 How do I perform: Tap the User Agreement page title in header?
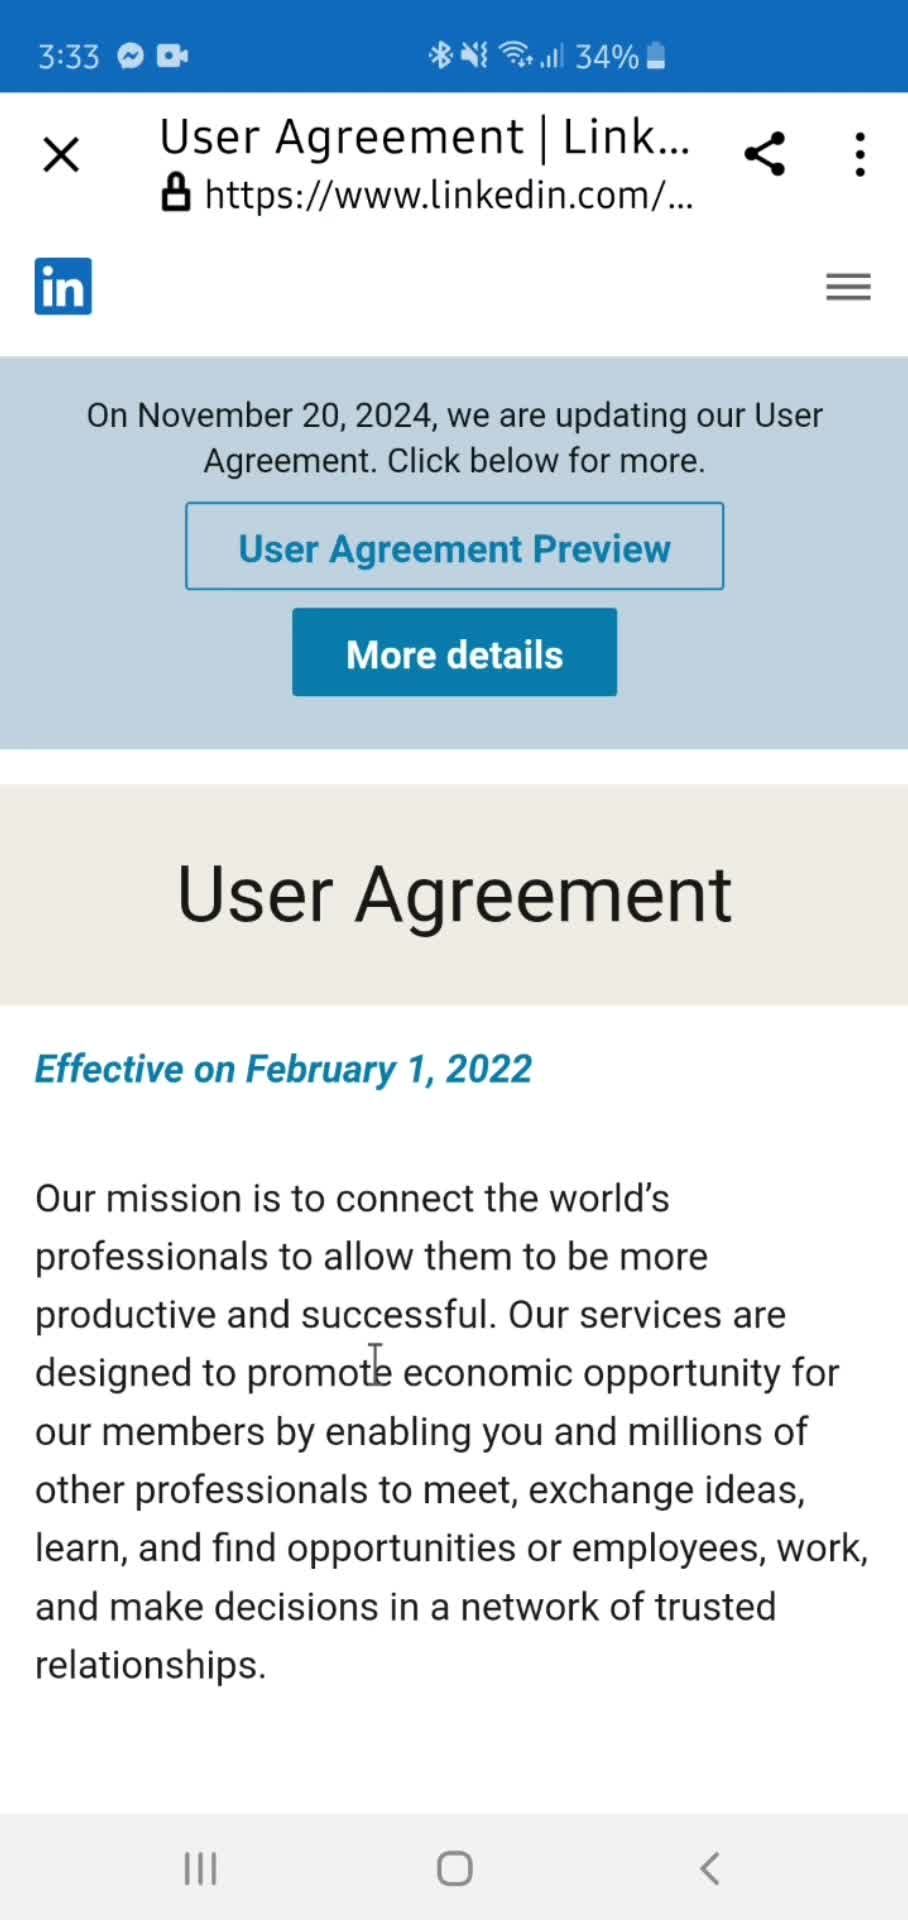click(425, 137)
